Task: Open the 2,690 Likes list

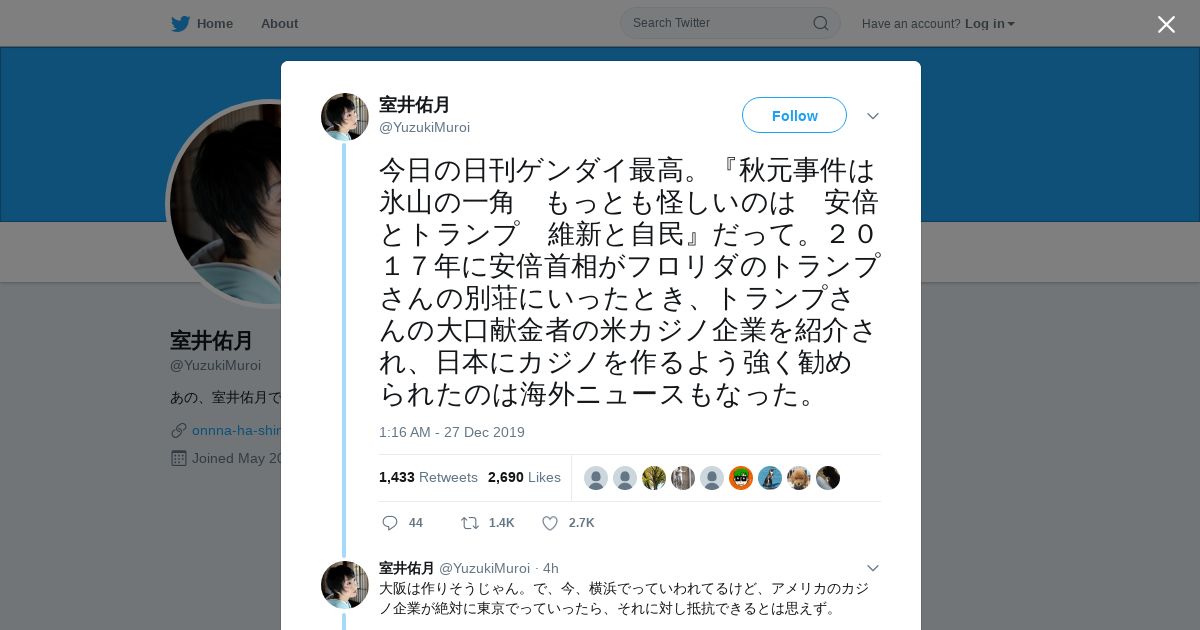Action: coord(524,477)
